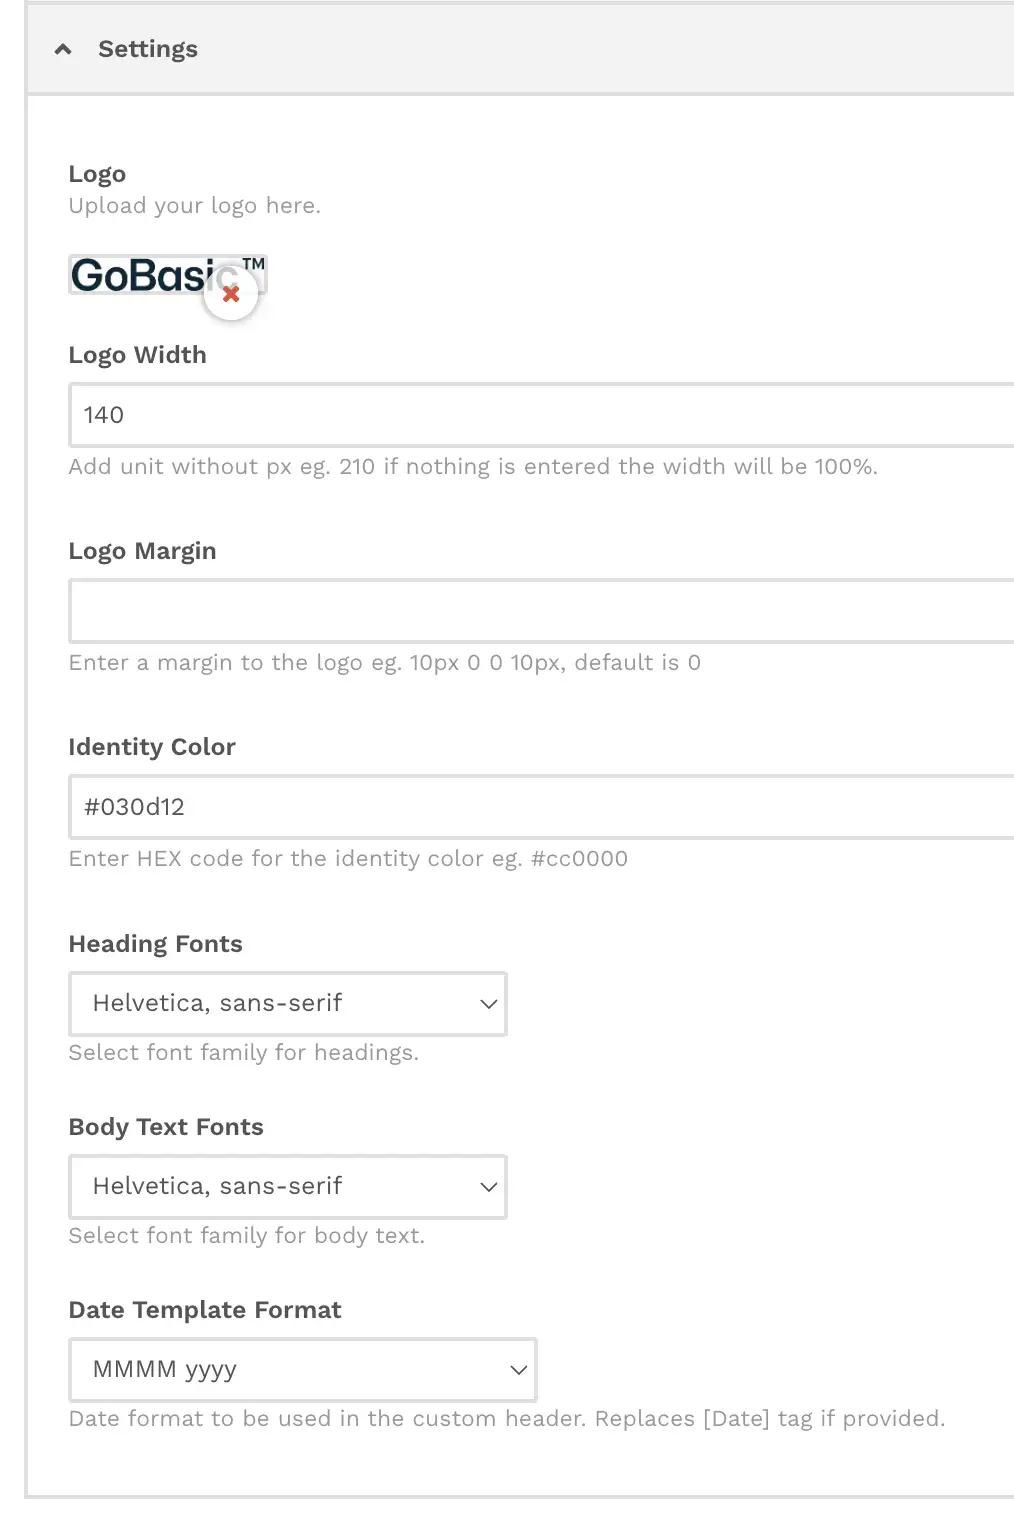Click the HEX code hint under Identity Color

(348, 859)
